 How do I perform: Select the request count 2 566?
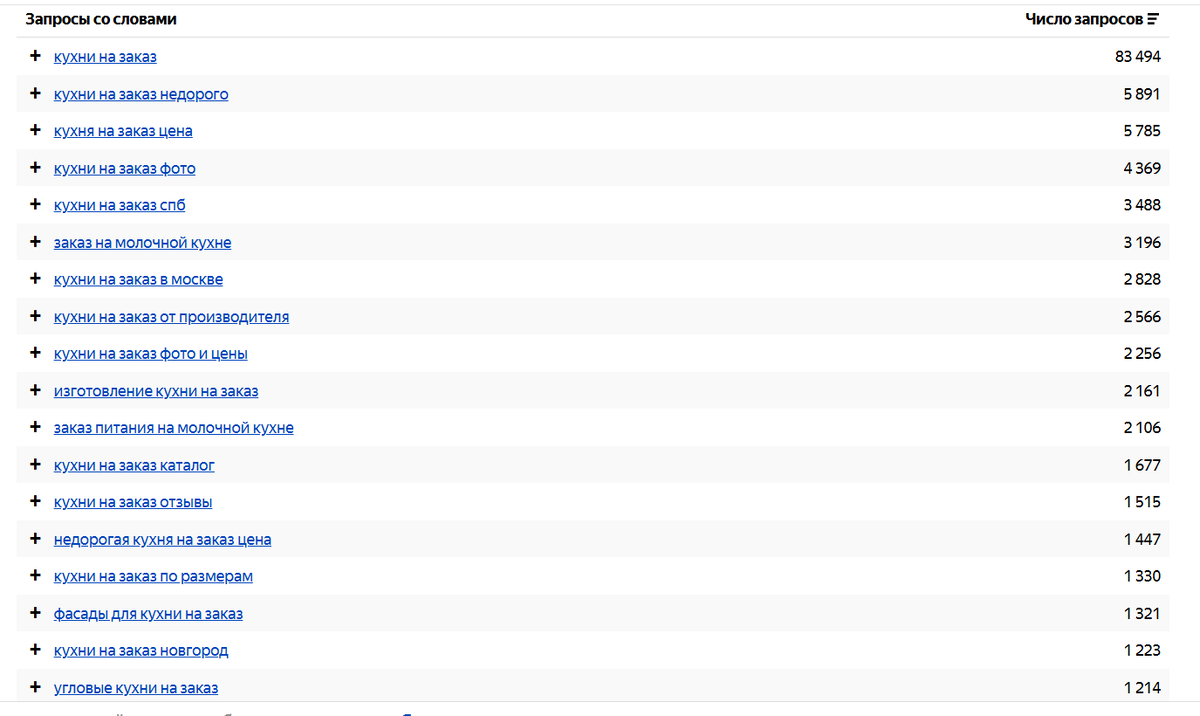[1142, 317]
